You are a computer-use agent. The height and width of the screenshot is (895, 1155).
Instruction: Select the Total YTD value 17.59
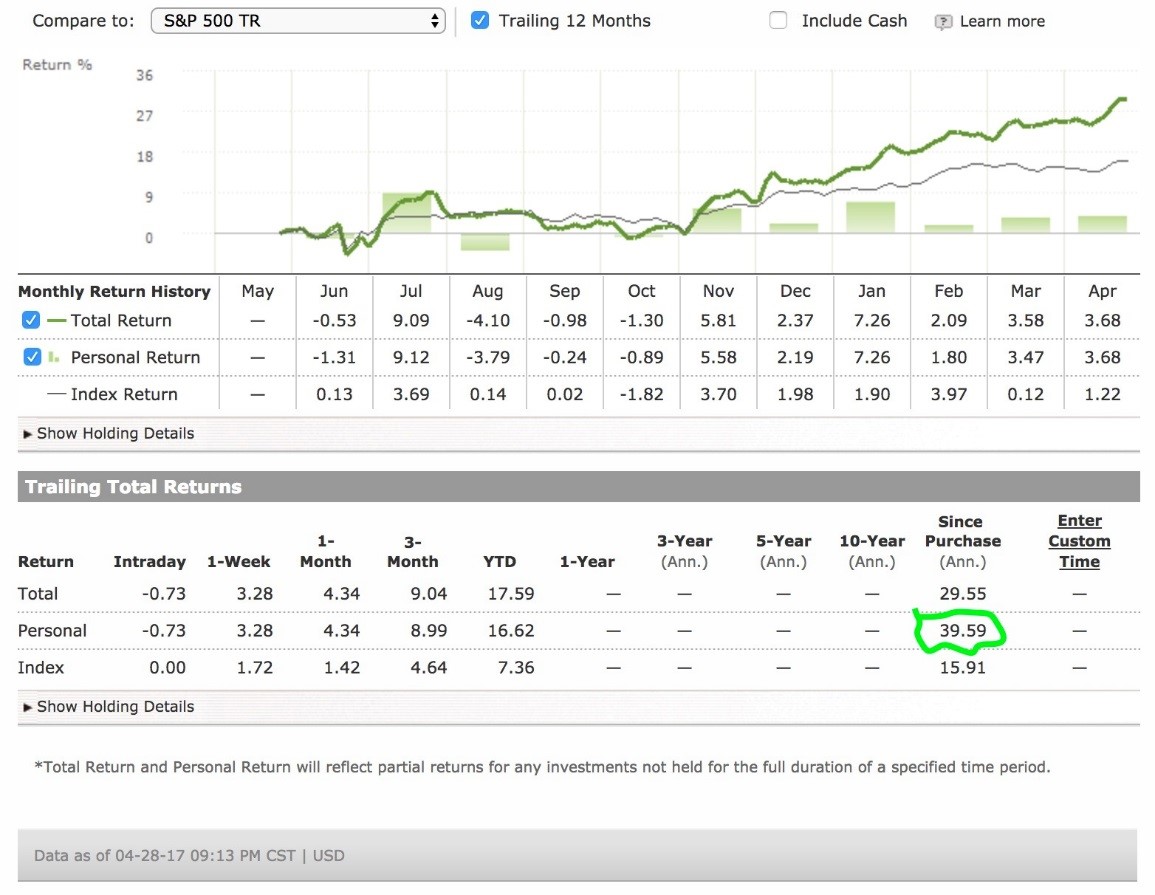510,594
